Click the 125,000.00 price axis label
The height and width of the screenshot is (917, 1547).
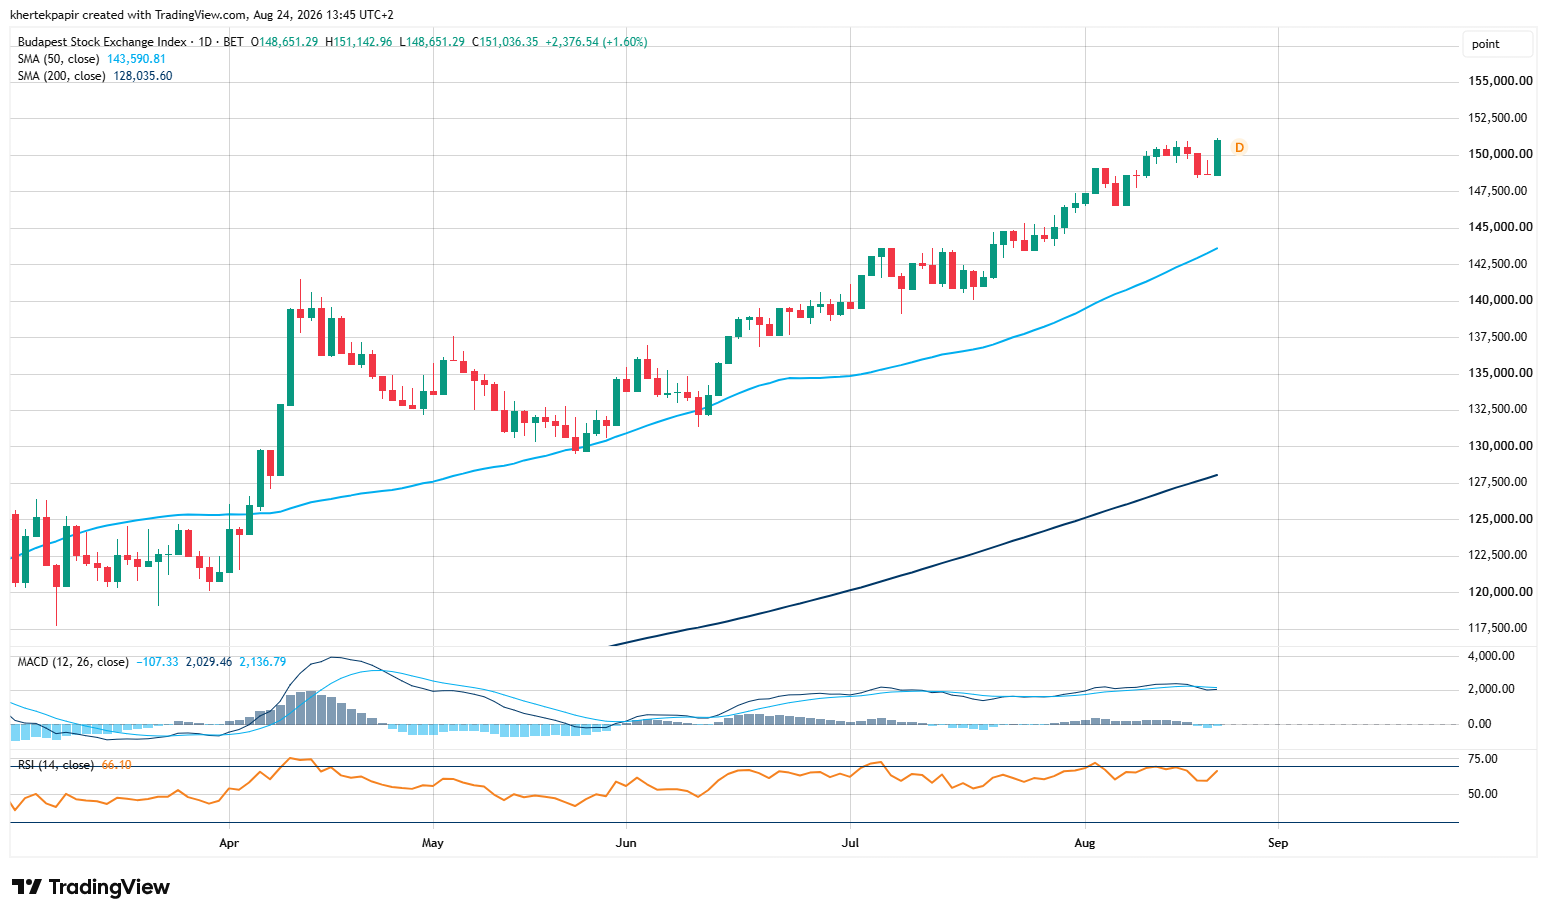[x=1500, y=519]
